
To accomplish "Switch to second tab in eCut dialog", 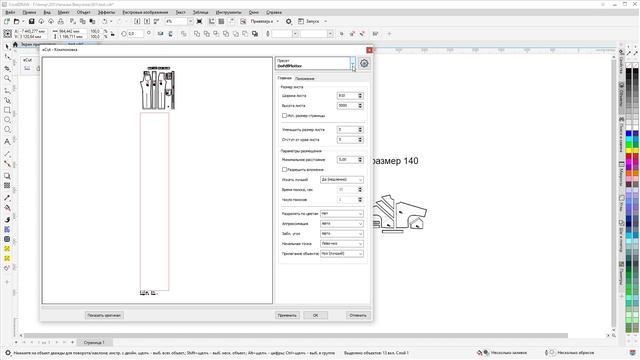I will coord(304,78).
